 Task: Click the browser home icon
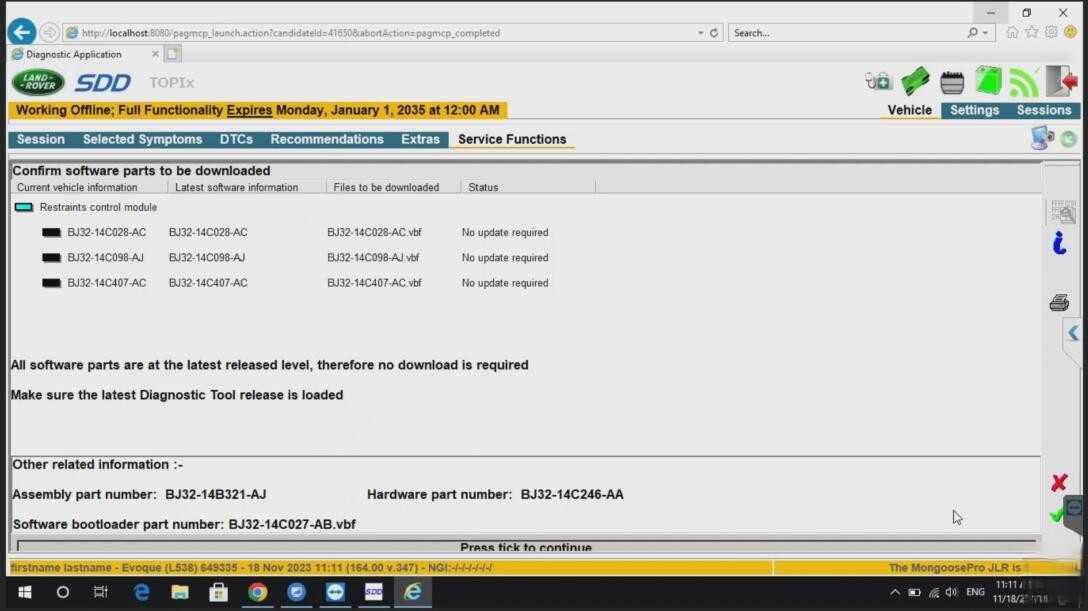[1012, 32]
